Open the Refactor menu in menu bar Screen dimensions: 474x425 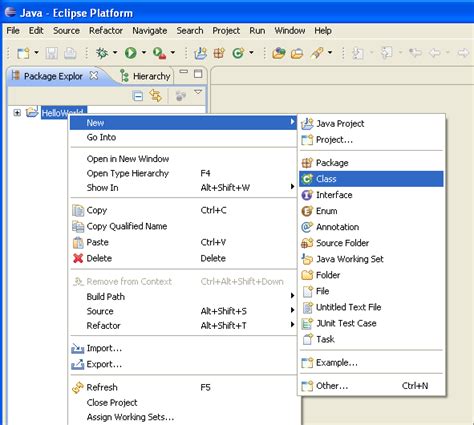(x=106, y=31)
